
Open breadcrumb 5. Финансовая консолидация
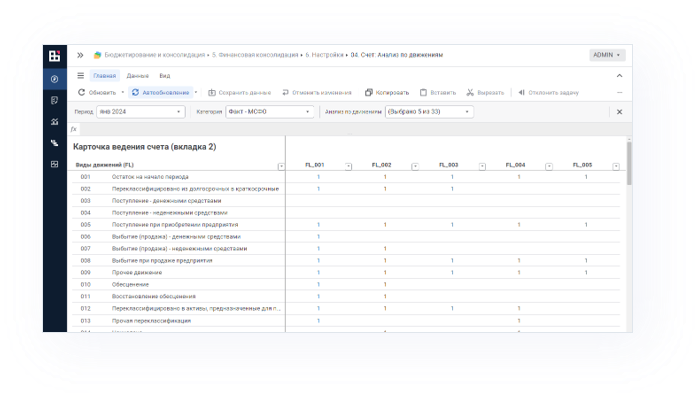point(255,55)
